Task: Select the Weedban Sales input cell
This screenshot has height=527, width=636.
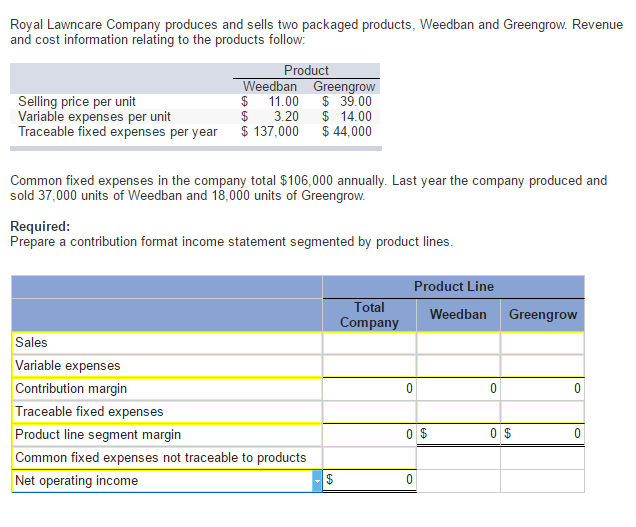Action: pos(458,342)
